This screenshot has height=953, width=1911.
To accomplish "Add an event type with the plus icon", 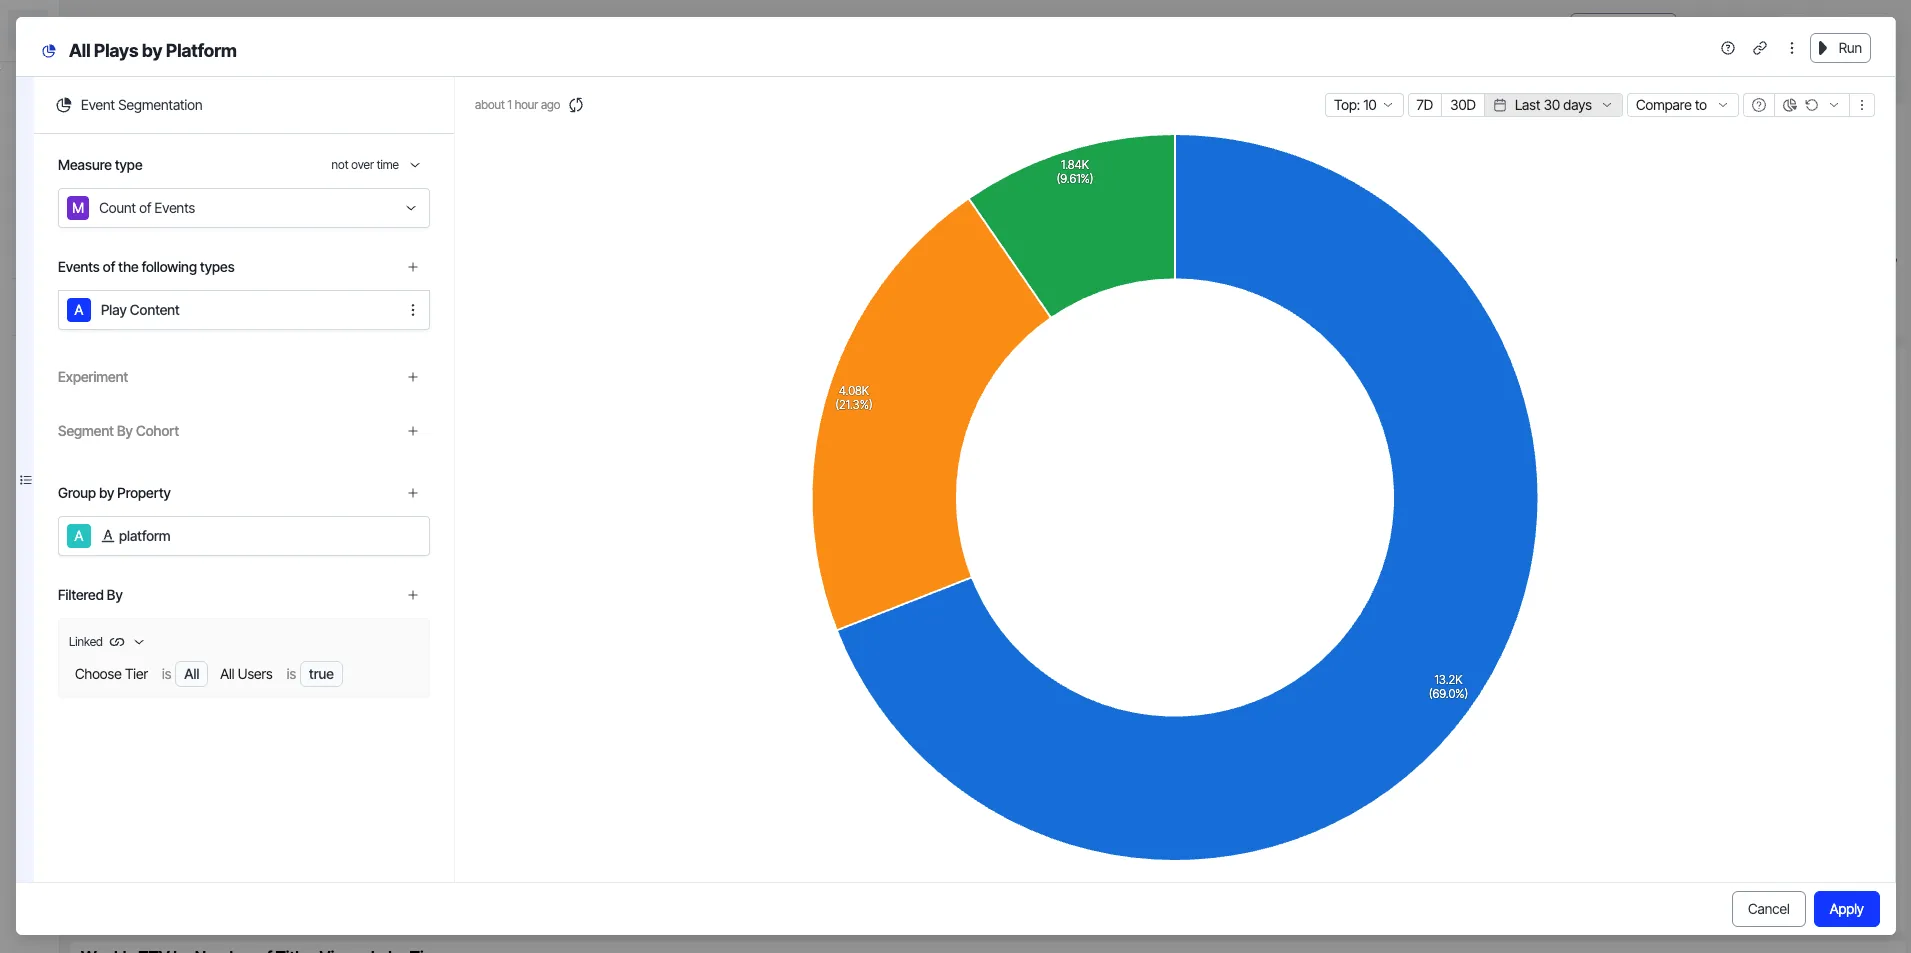I will coord(413,267).
